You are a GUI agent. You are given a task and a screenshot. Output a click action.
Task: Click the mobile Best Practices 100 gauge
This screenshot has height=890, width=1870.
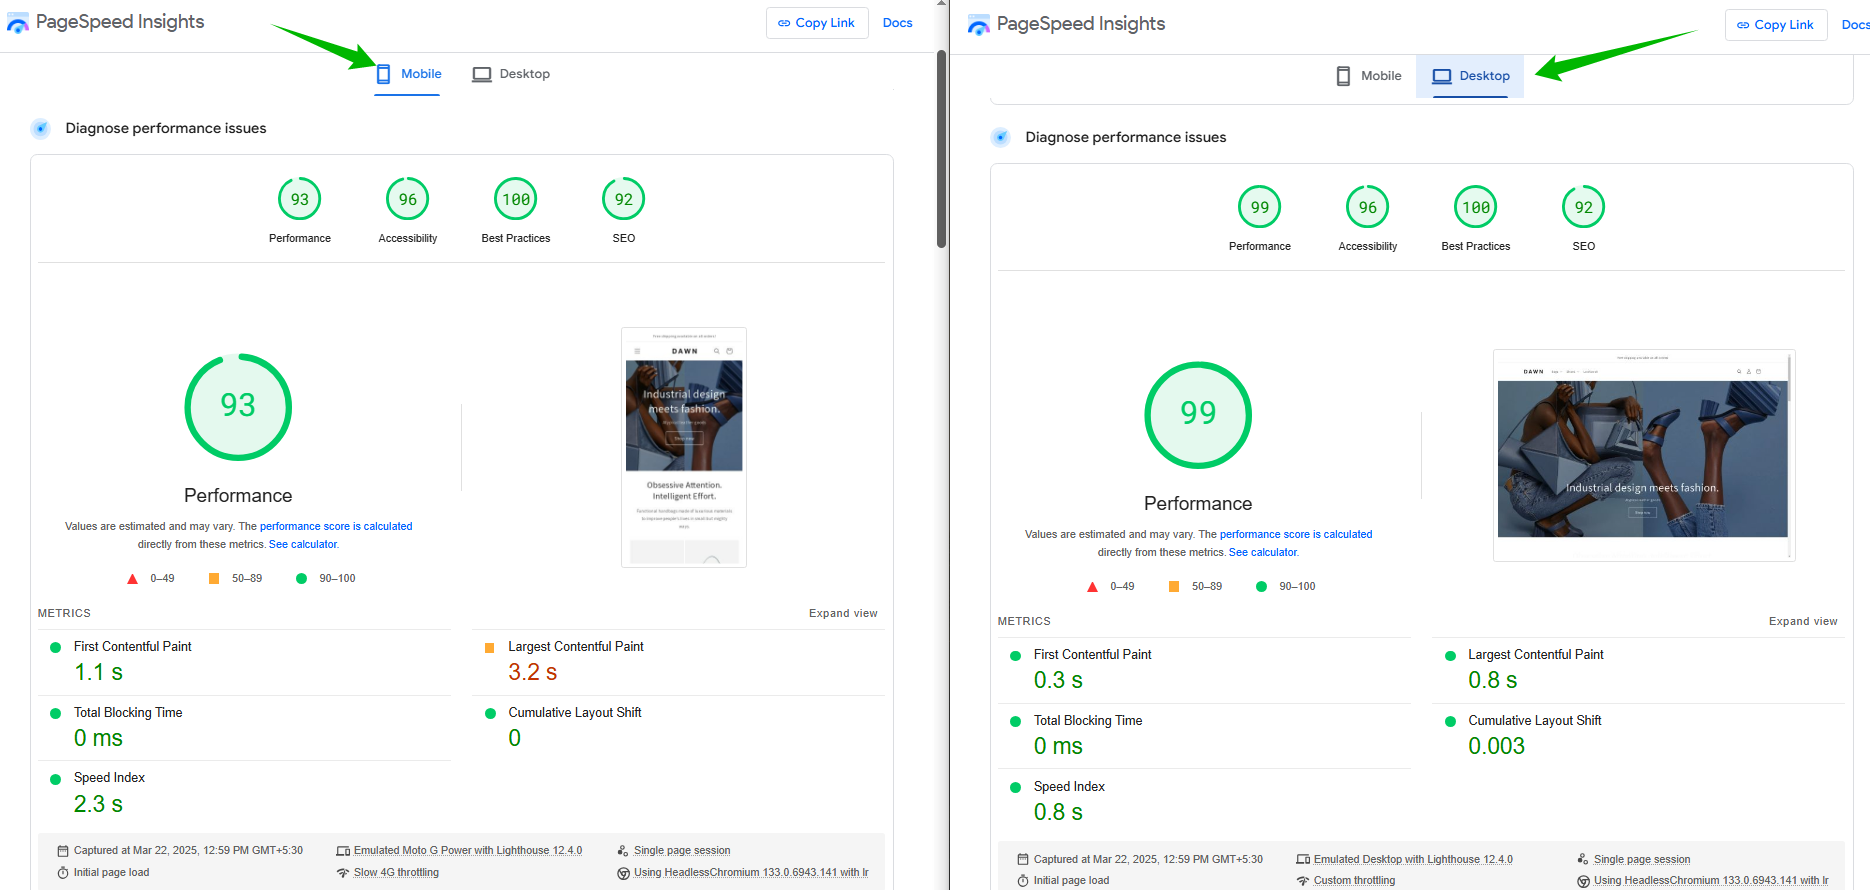point(516,200)
